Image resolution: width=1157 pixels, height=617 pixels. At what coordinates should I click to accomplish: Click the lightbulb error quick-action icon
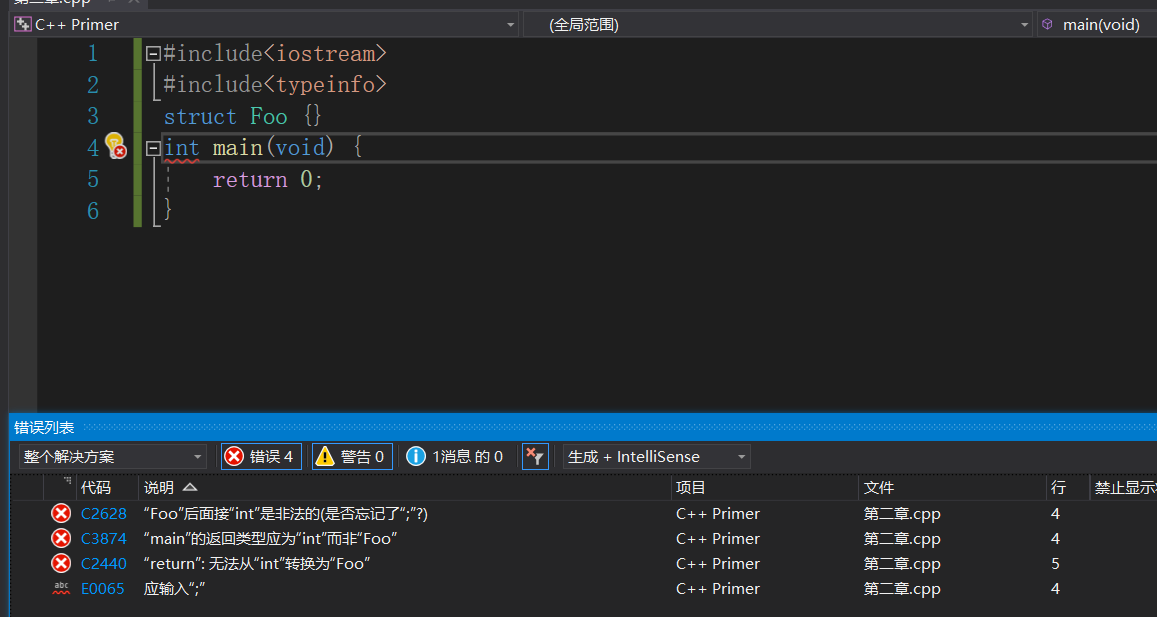point(115,146)
